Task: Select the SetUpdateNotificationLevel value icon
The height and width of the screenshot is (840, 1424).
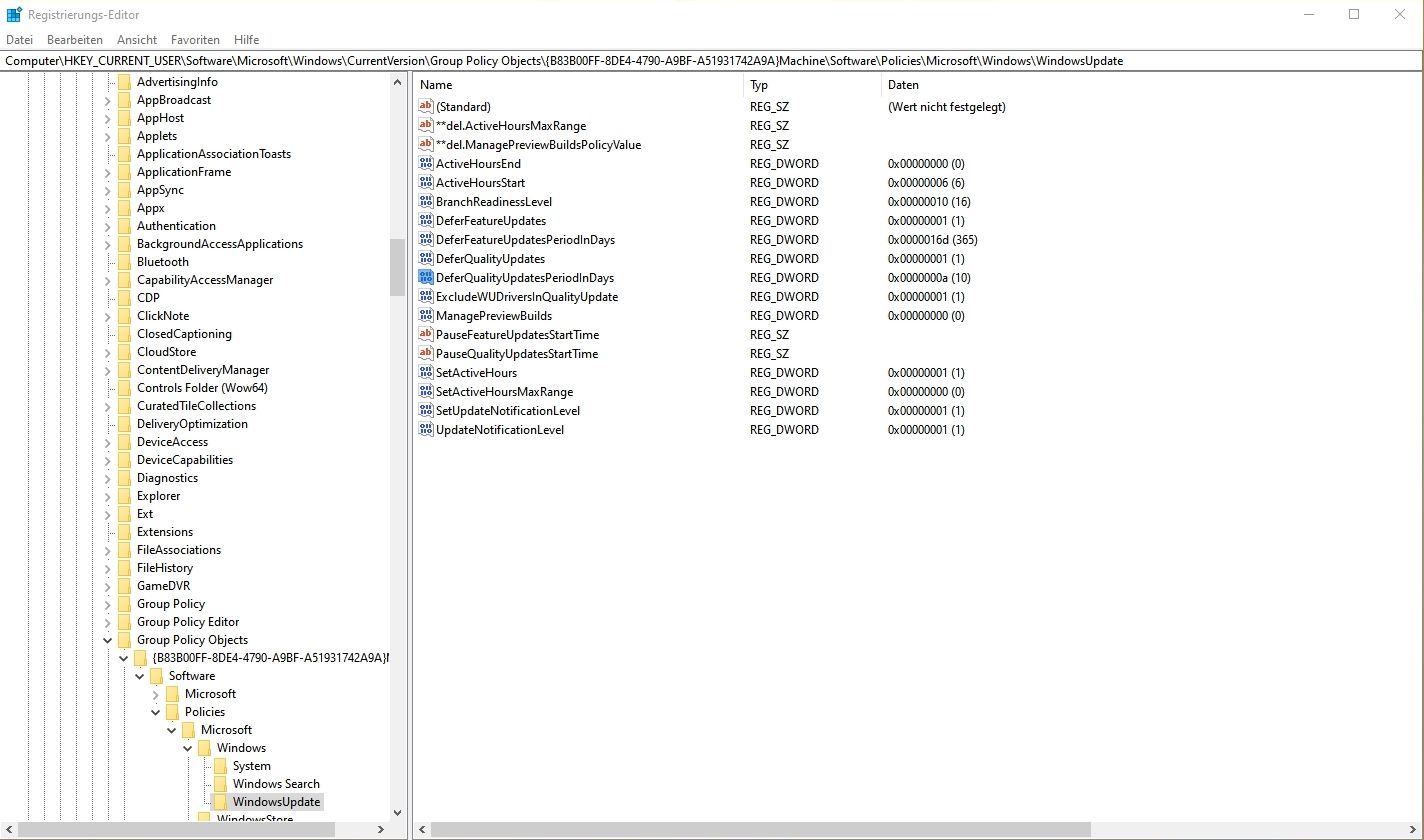Action: coord(426,410)
